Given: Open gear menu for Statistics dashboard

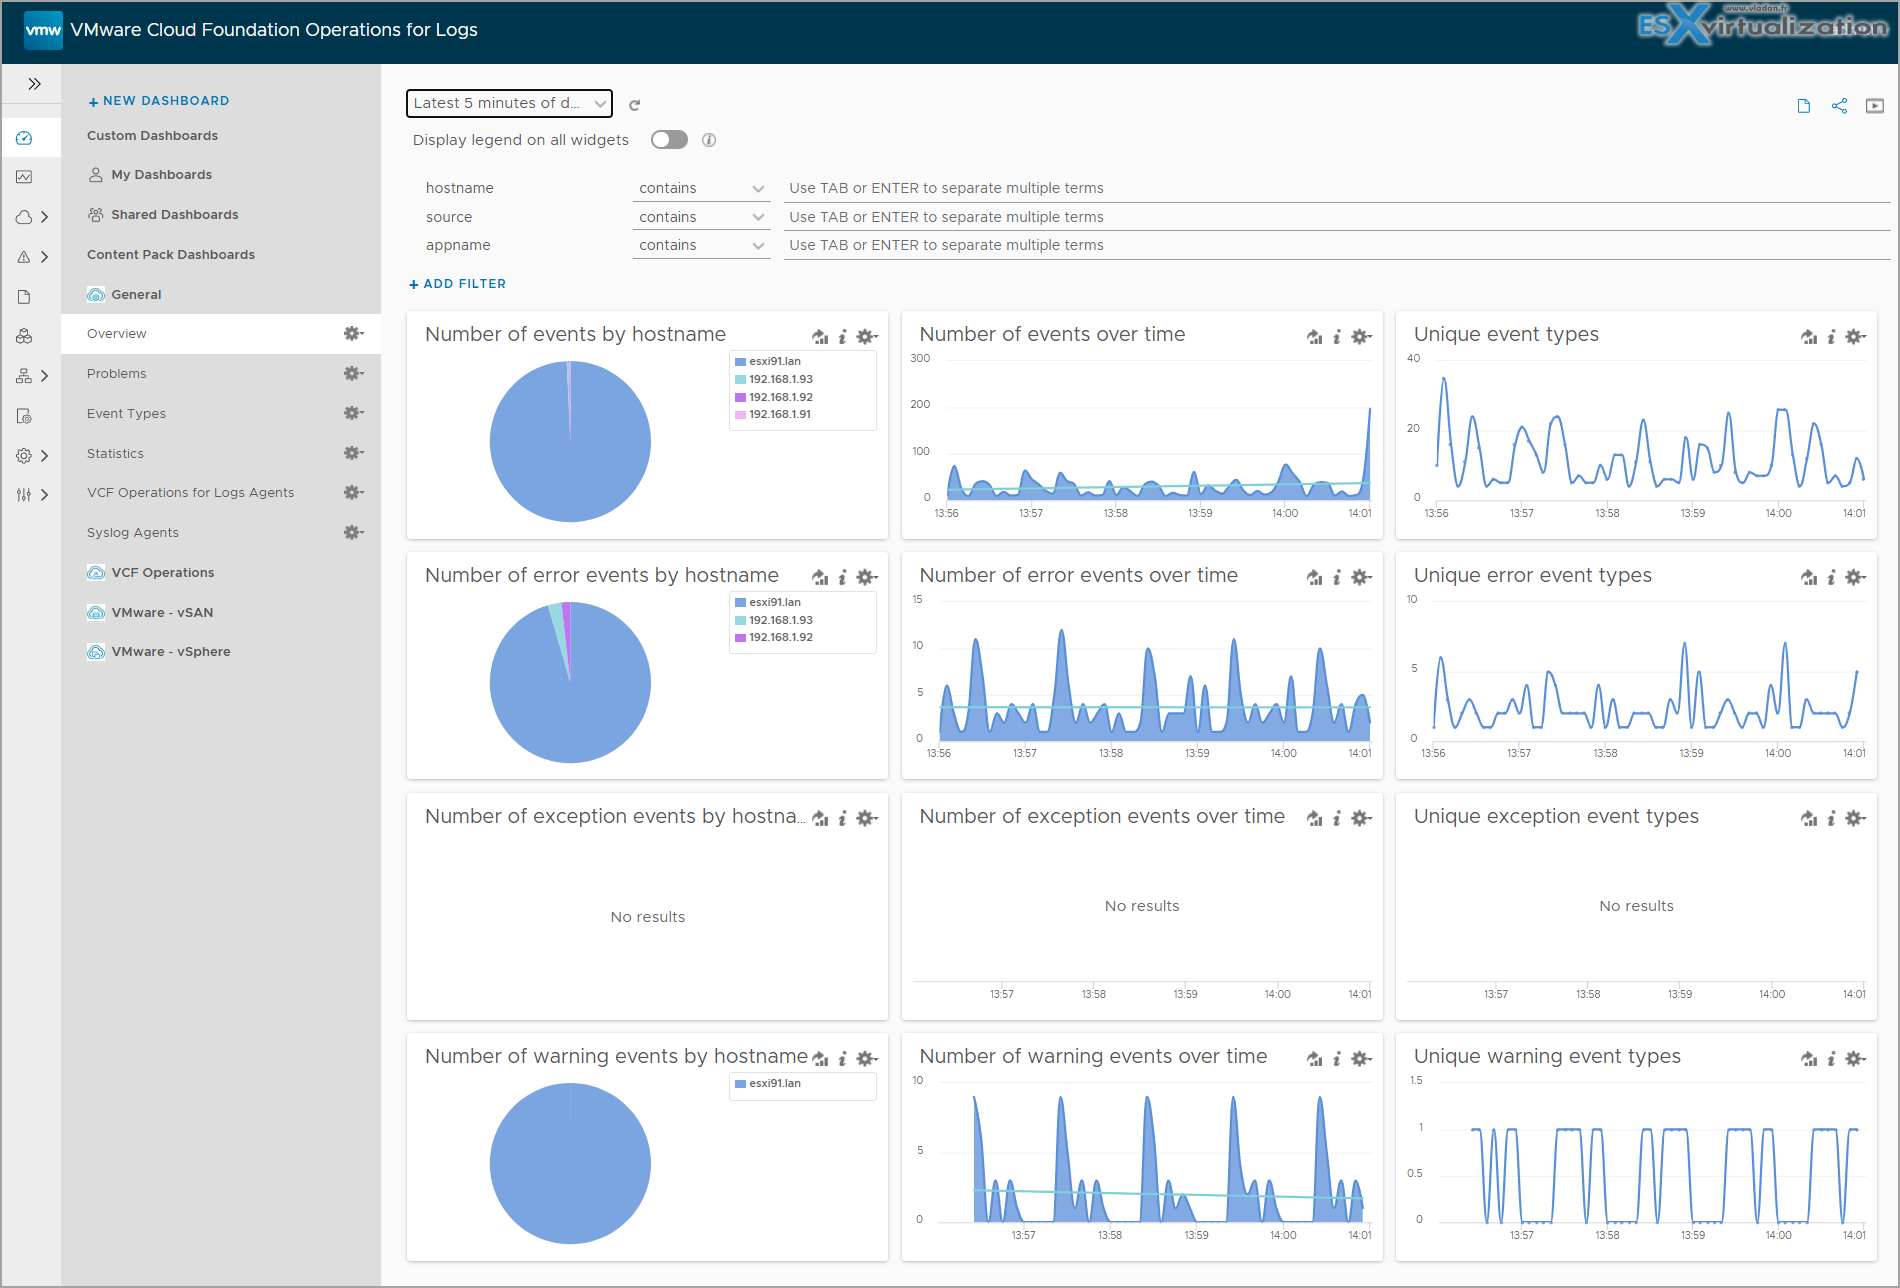Looking at the screenshot, I should coord(354,453).
